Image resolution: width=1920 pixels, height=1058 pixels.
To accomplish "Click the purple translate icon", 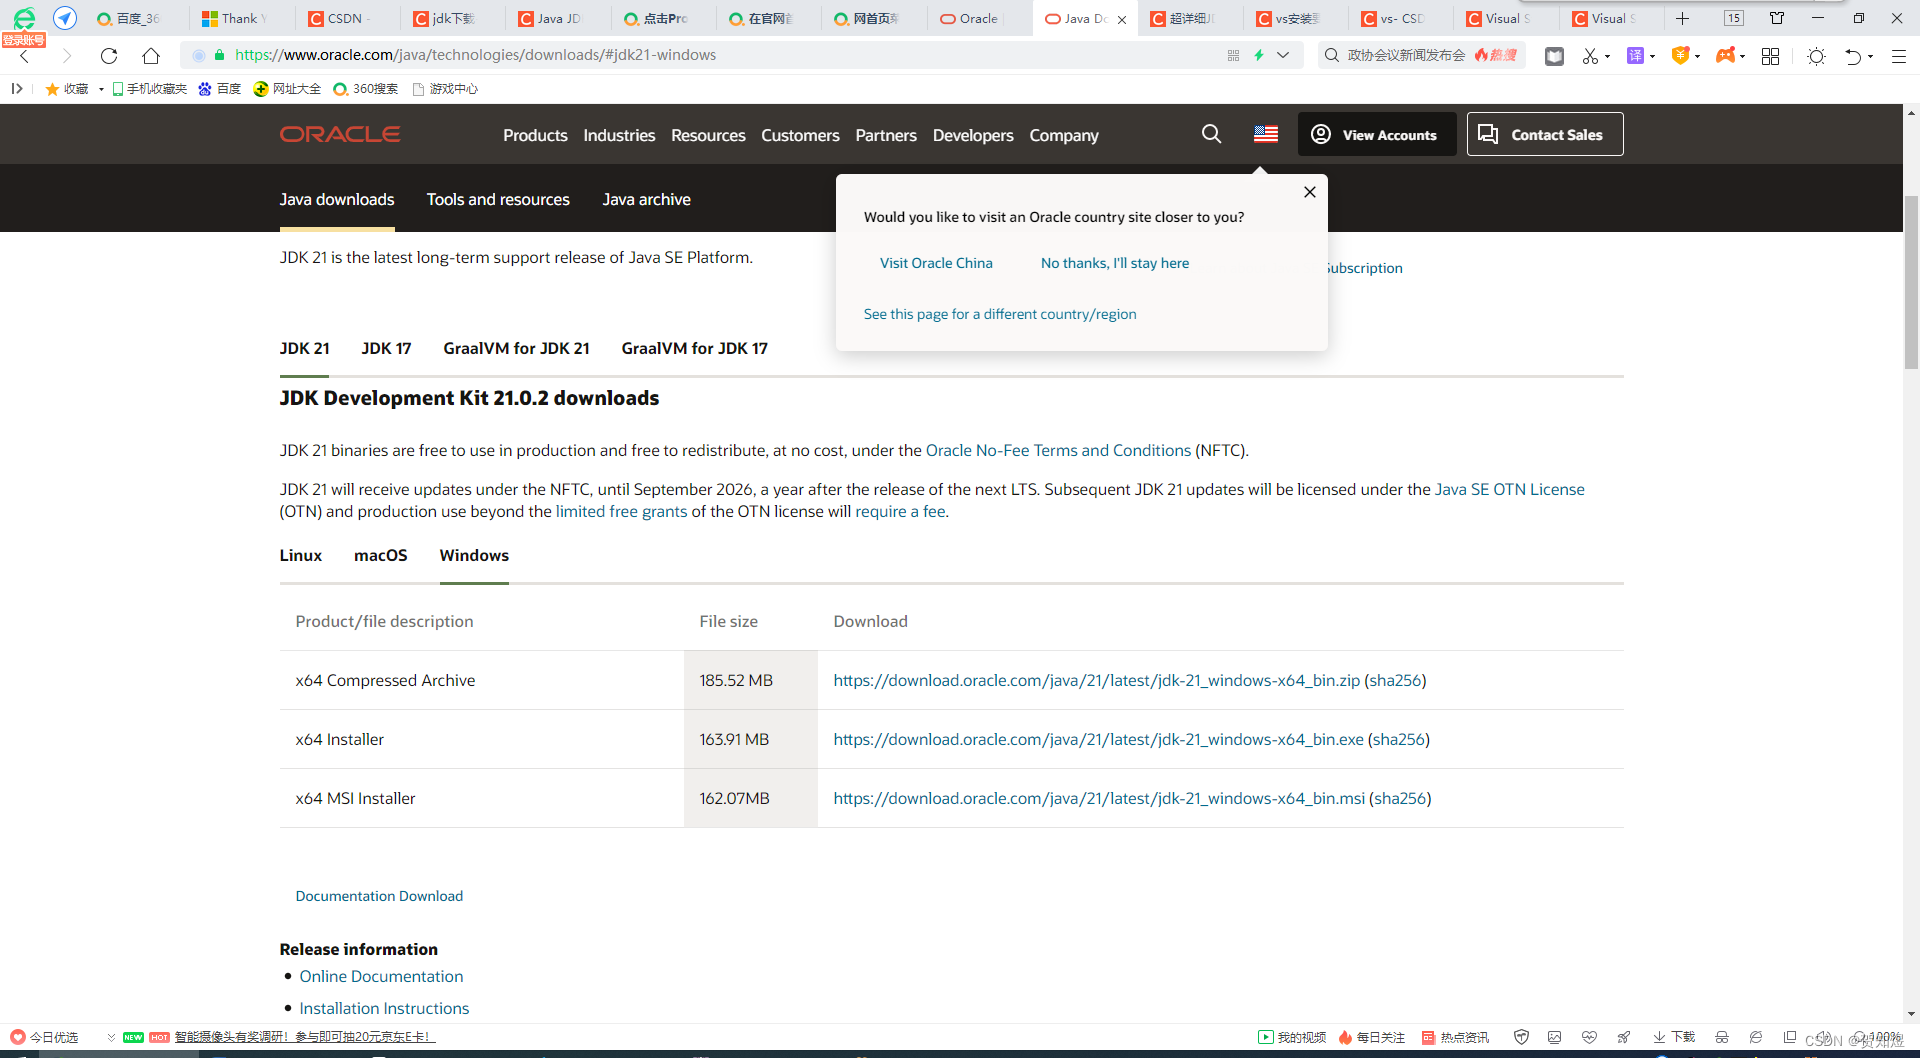I will point(1635,56).
